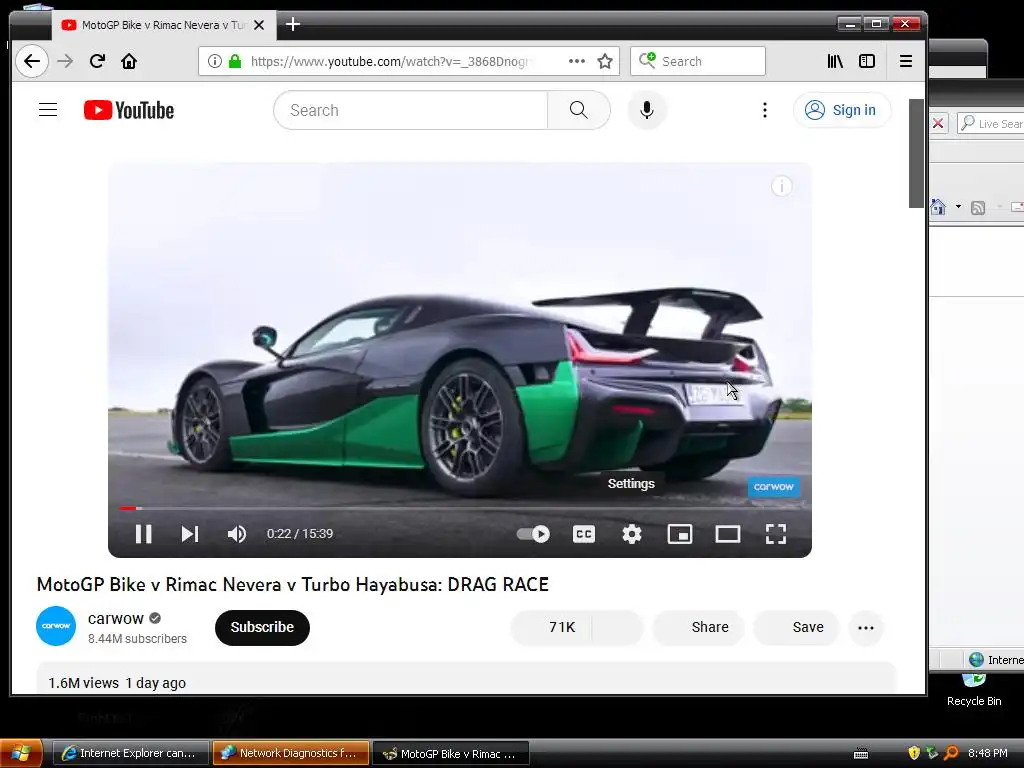Open the carwow channel avatar

(x=56, y=626)
